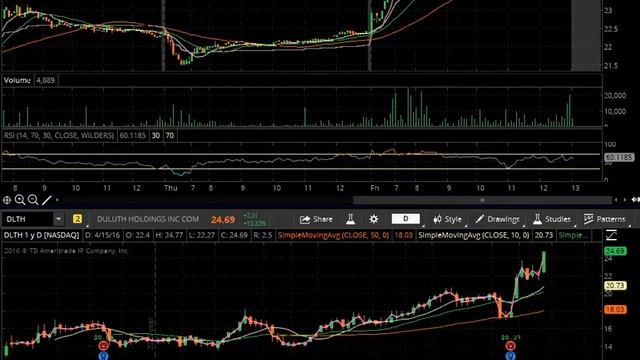Click the L: 22.27 low value
The image size is (640, 360).
pyautogui.click(x=202, y=235)
